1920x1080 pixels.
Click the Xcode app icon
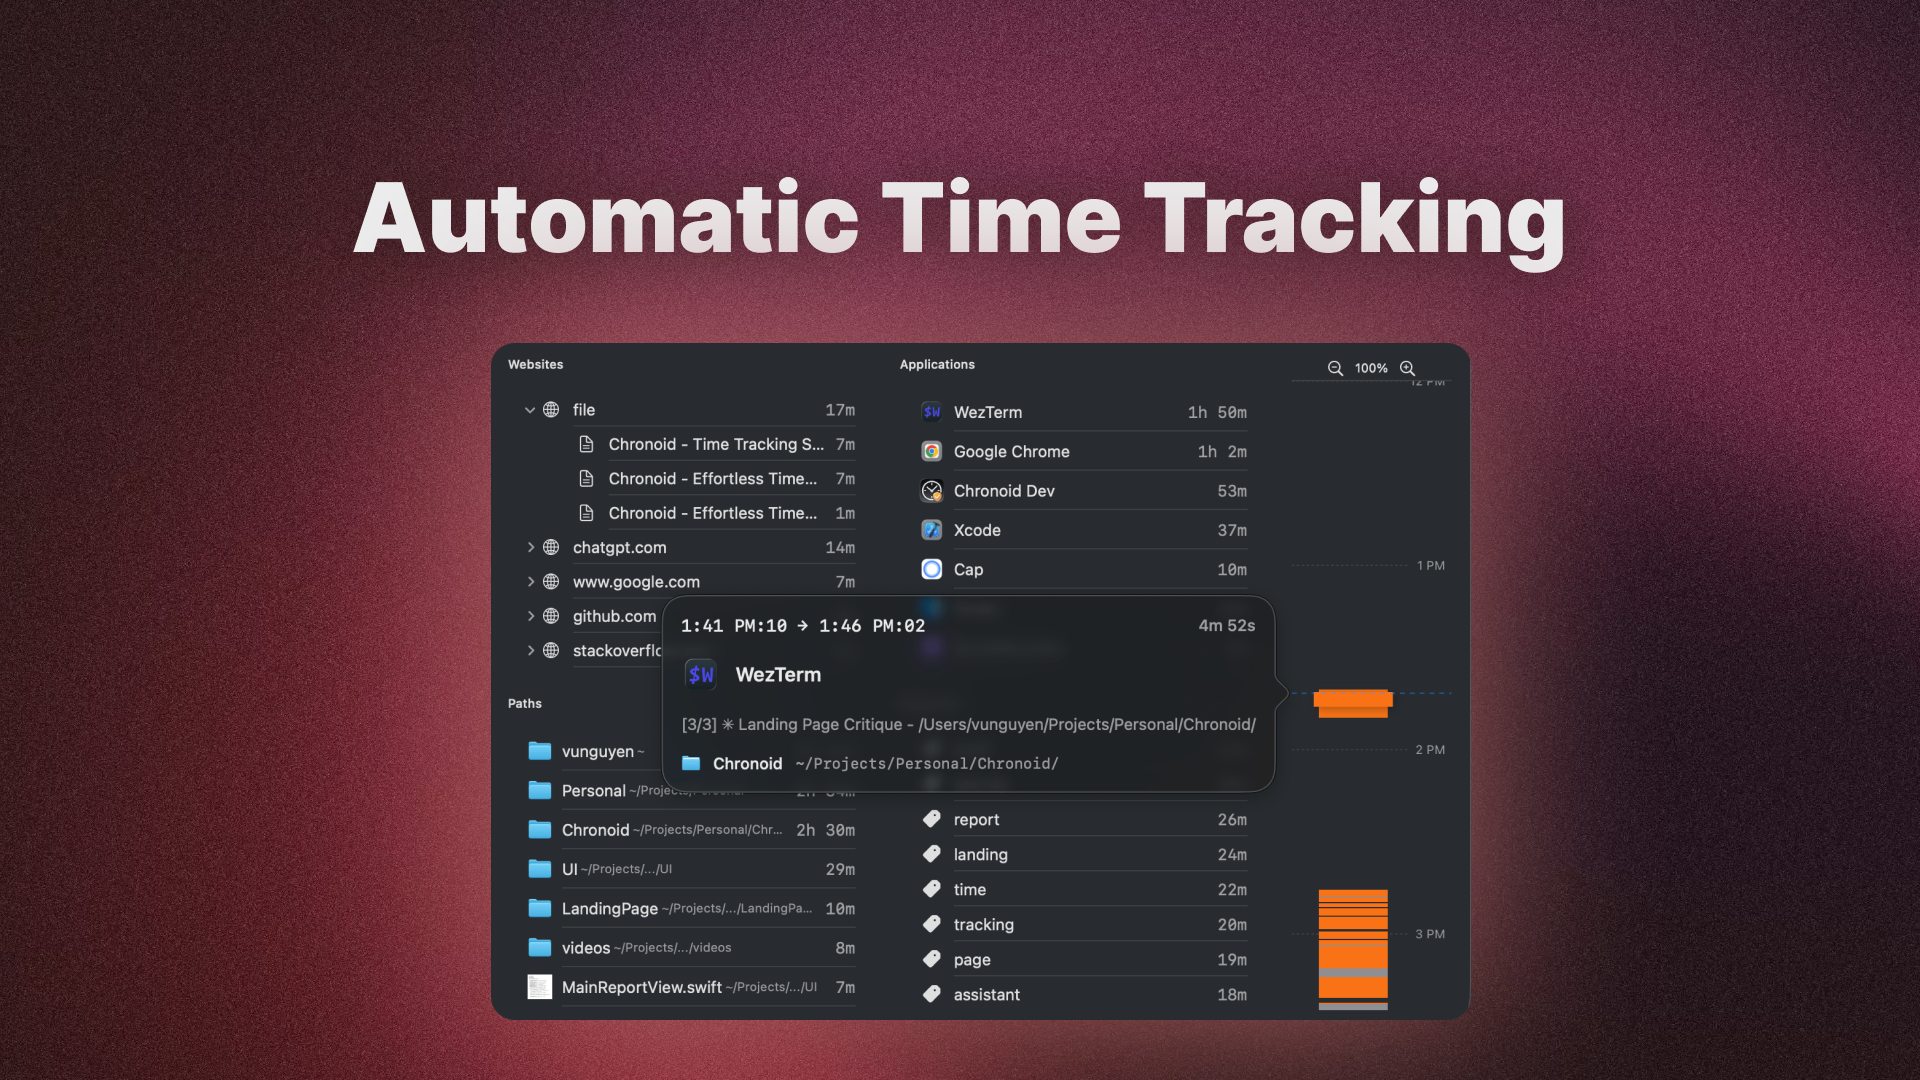931,530
